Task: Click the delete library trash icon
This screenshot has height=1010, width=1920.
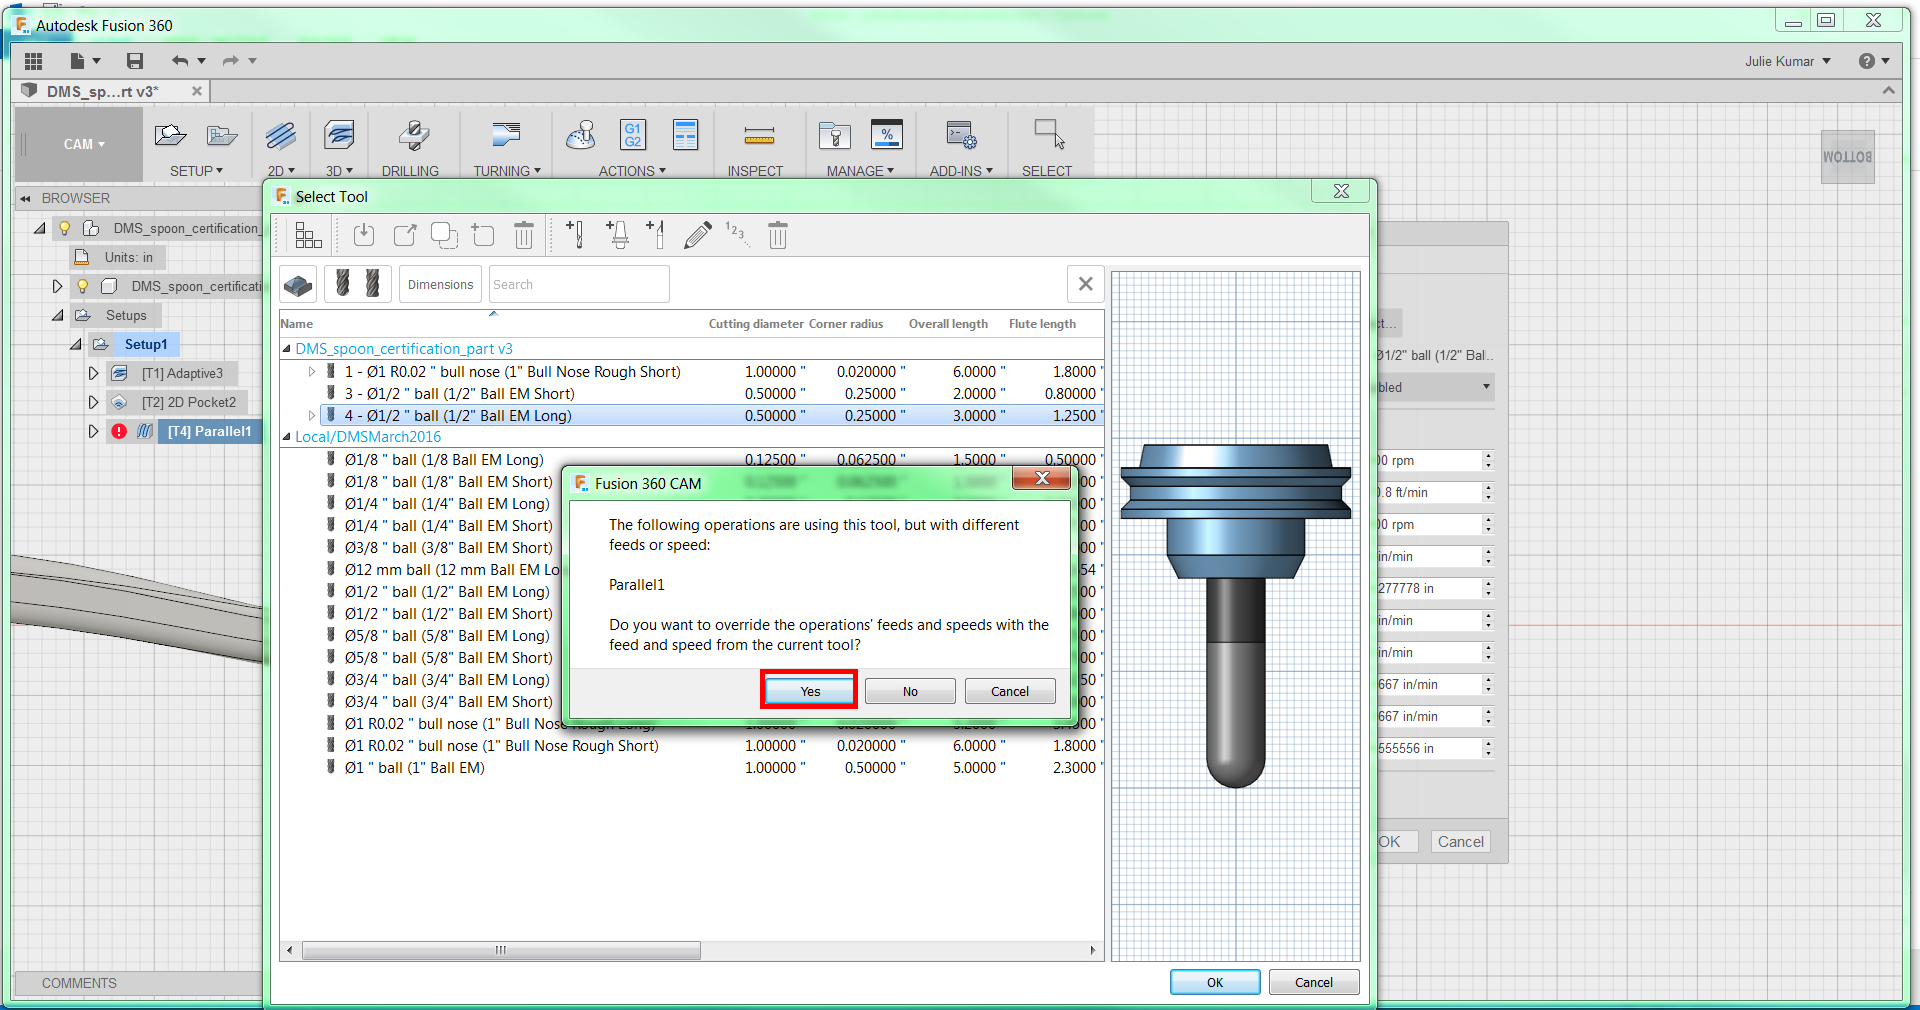Action: point(524,236)
